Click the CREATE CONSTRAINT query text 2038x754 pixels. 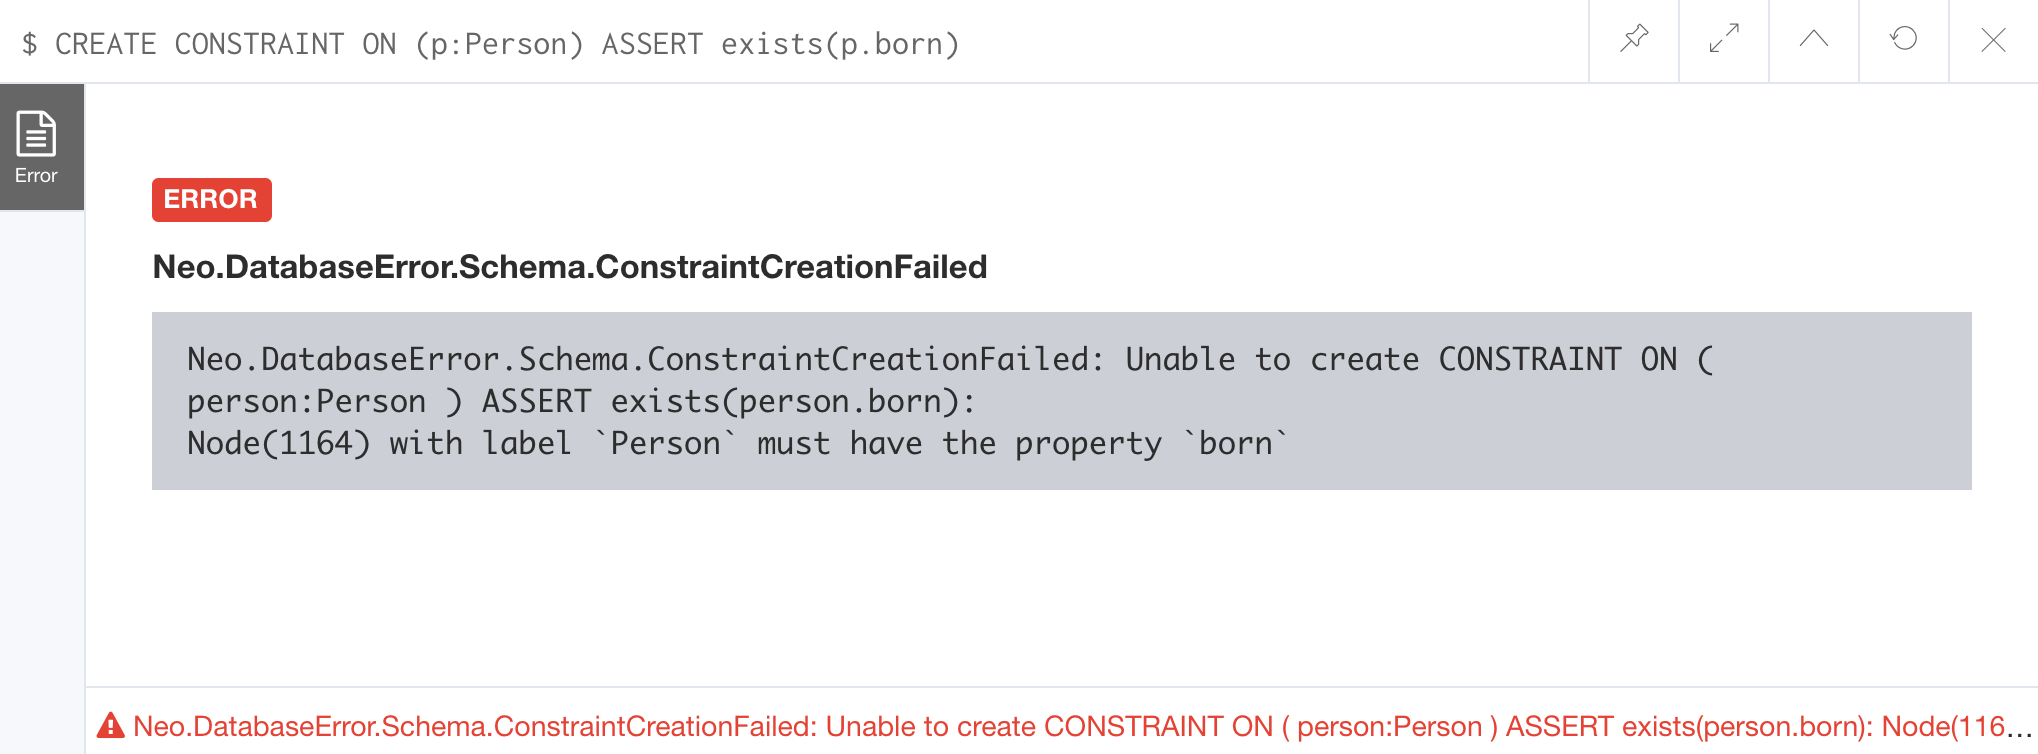(x=507, y=44)
